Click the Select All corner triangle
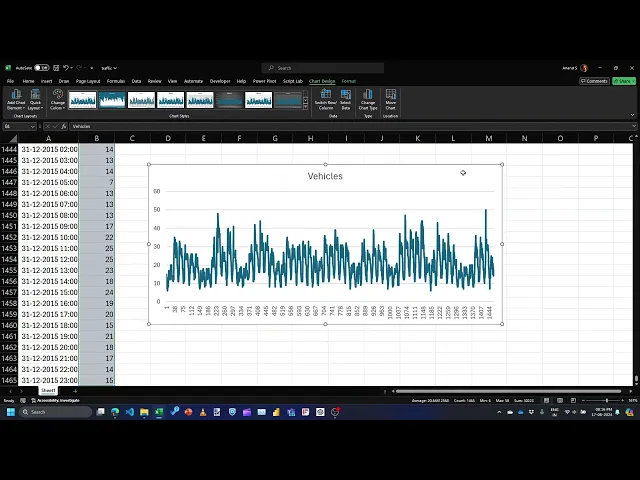The image size is (640, 480). click(13, 138)
